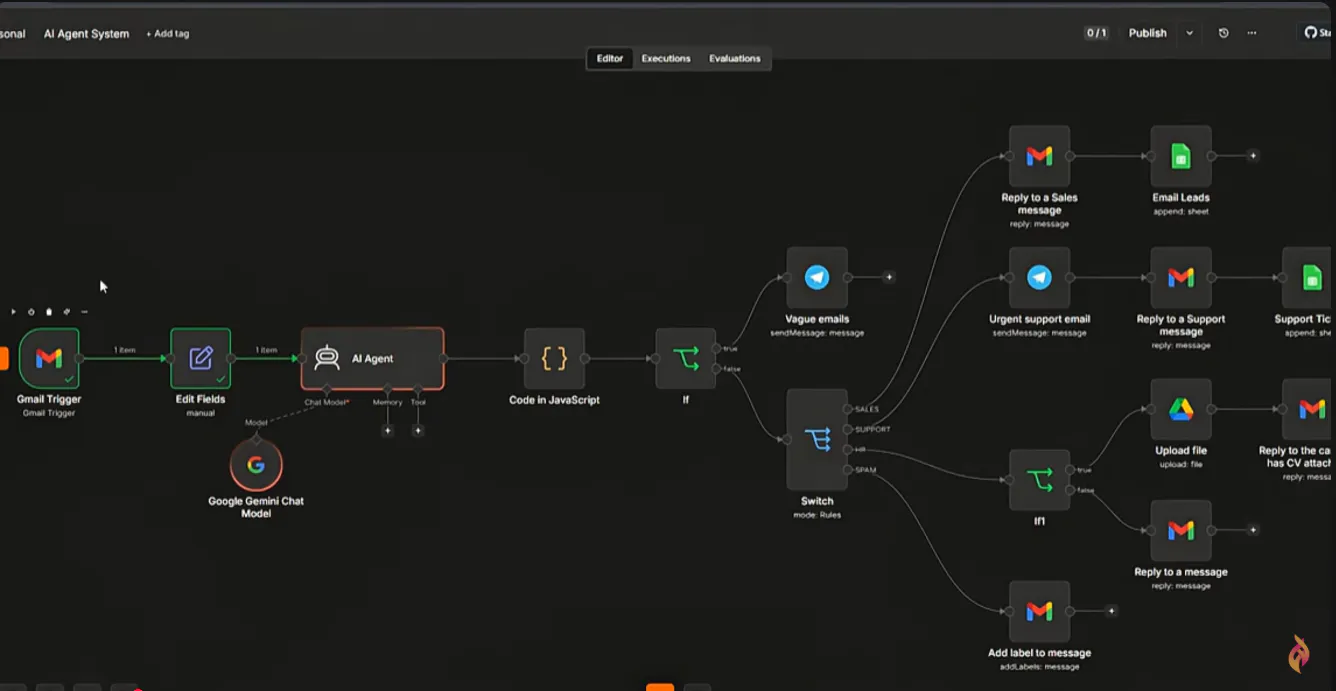Viewport: 1336px width, 691px height.
Task: Open the Upload file Google Drive node
Action: coord(1181,409)
